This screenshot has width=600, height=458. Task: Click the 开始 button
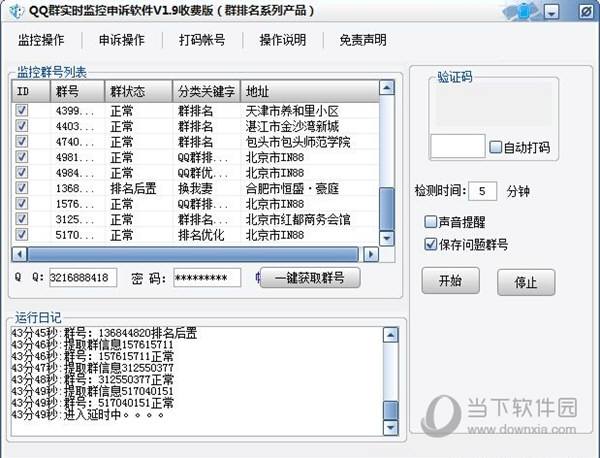click(x=450, y=281)
